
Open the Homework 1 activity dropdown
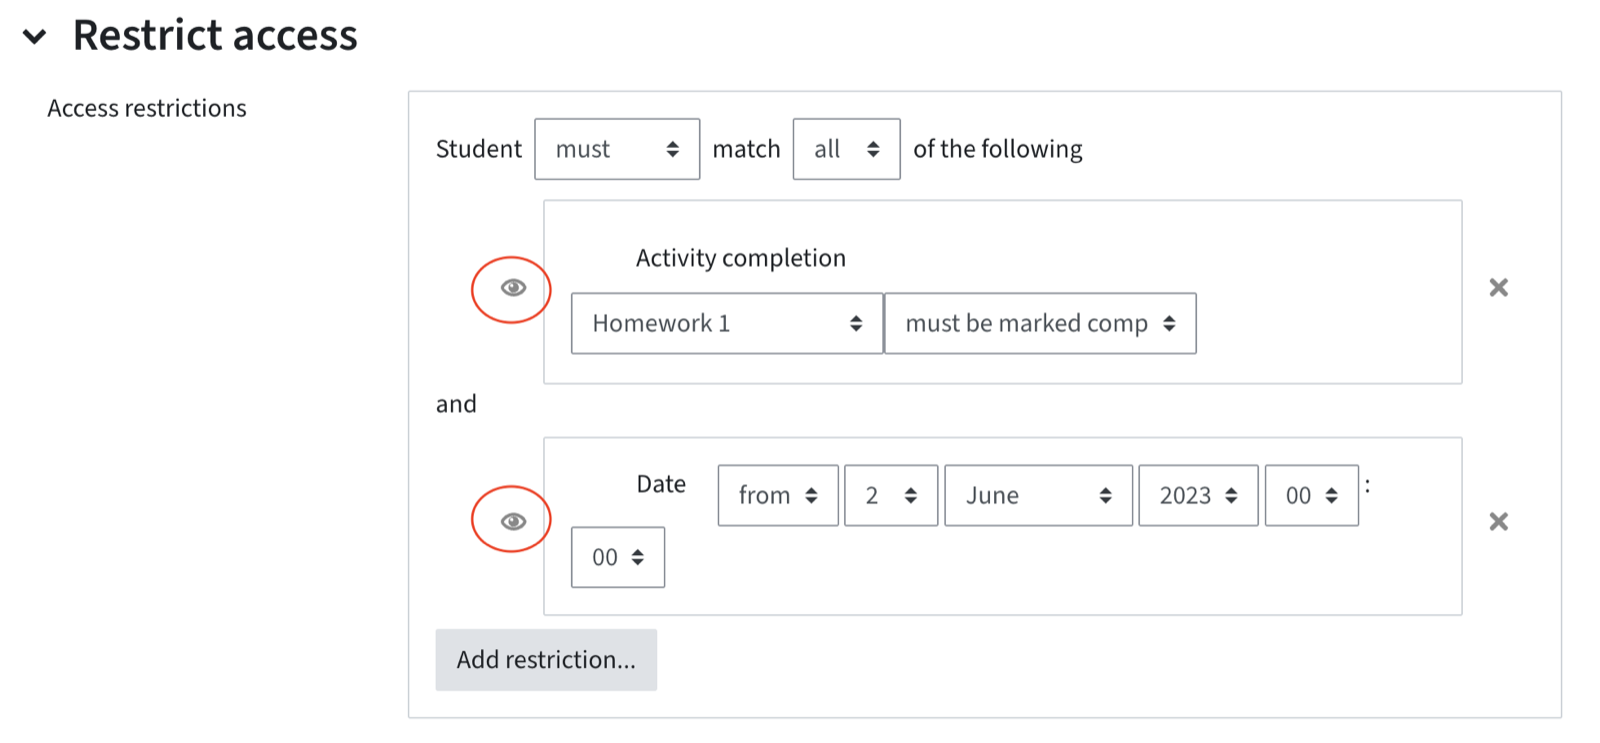(727, 323)
